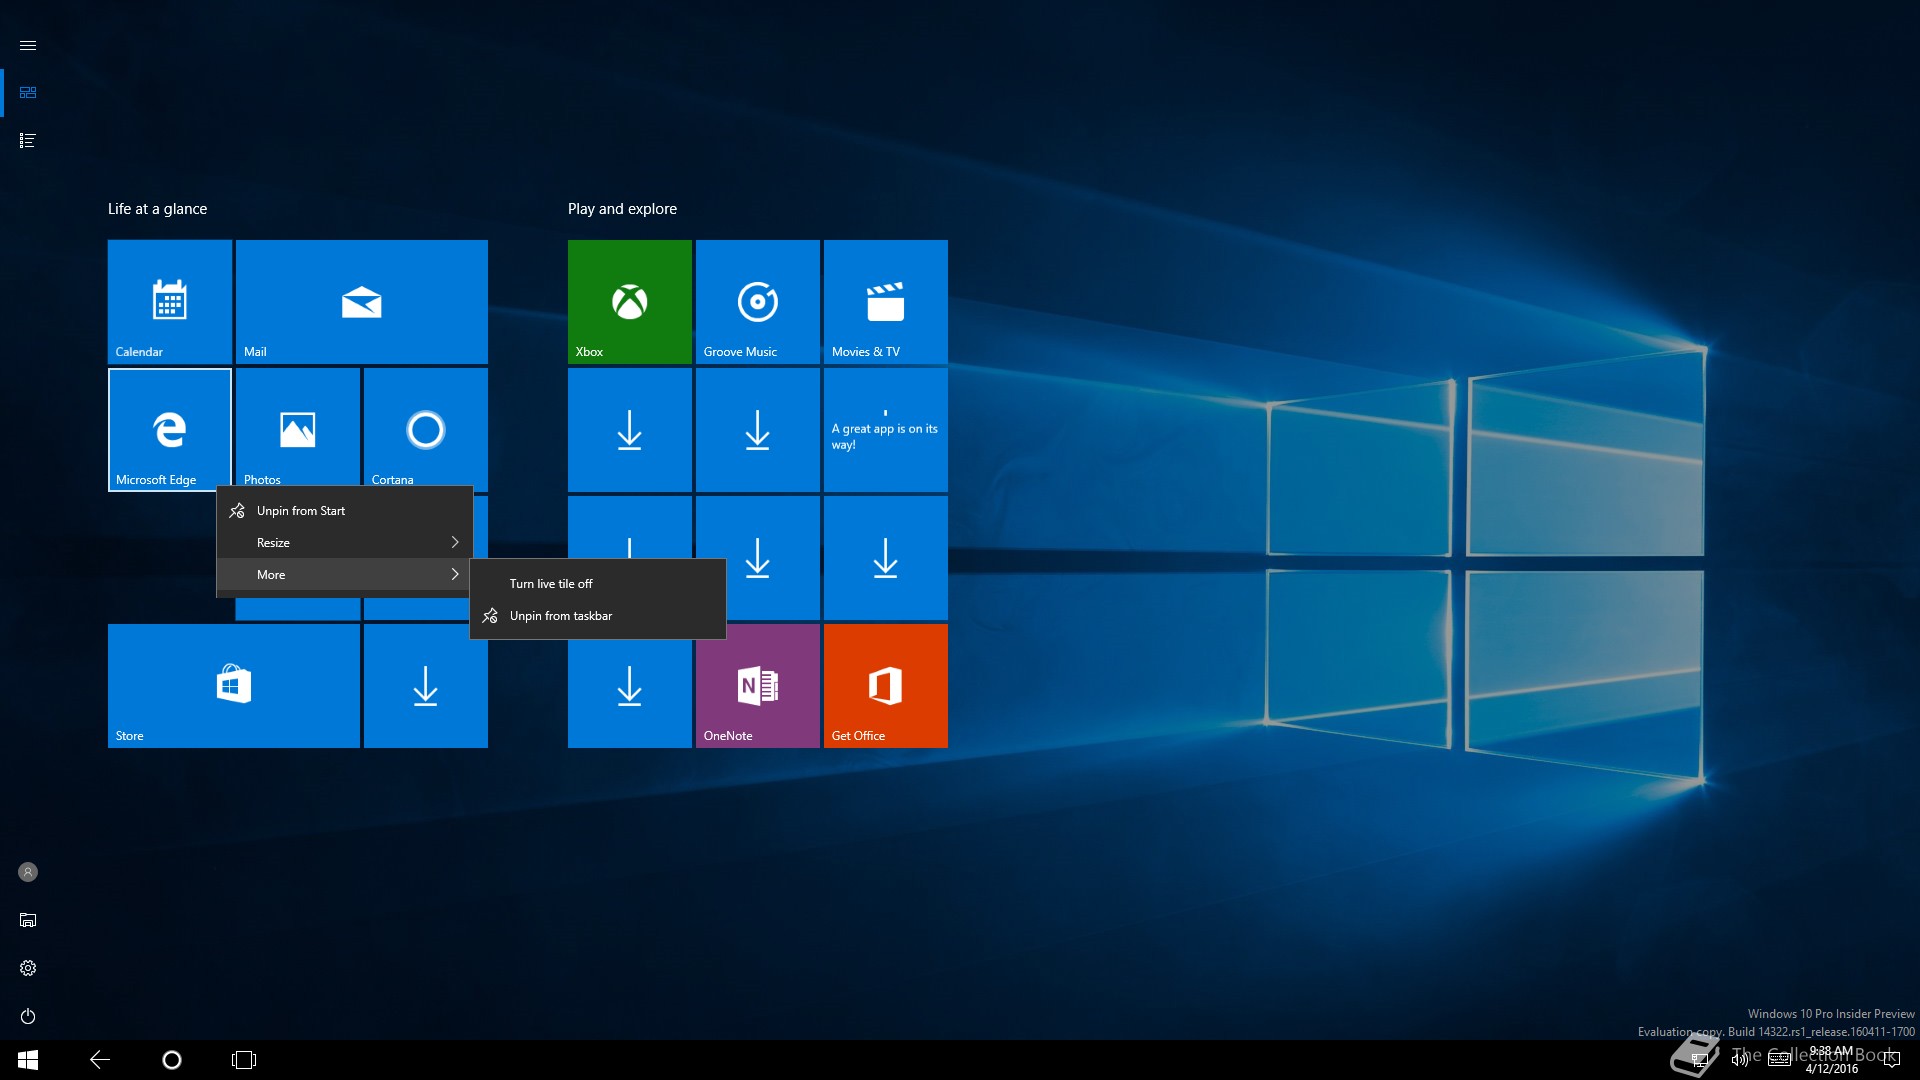Open Settings gear icon
Screen dimensions: 1920x1080
28,968
